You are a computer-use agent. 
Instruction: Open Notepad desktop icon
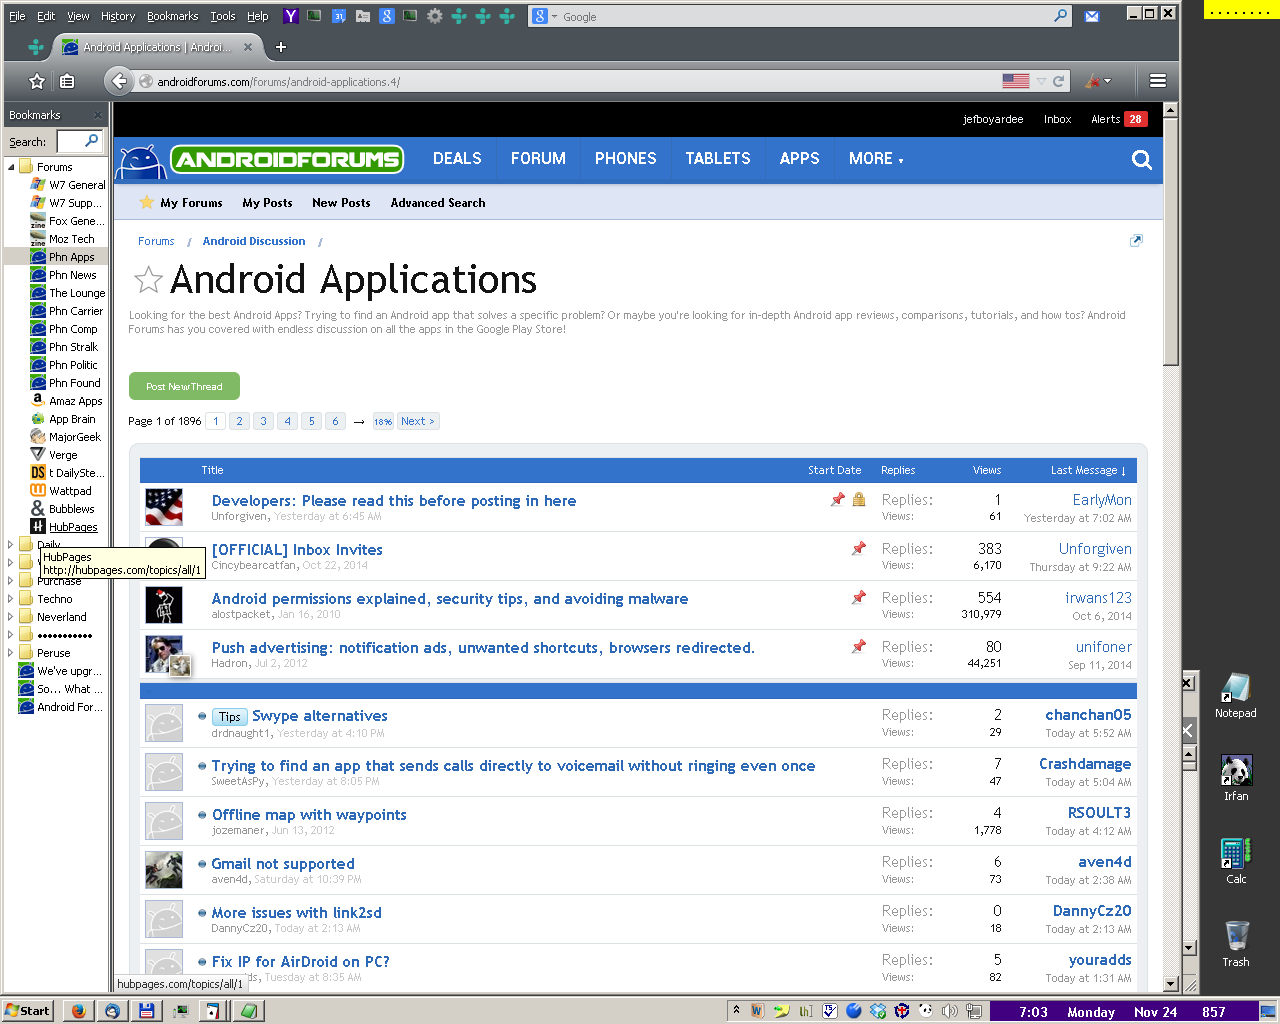pos(1236,695)
